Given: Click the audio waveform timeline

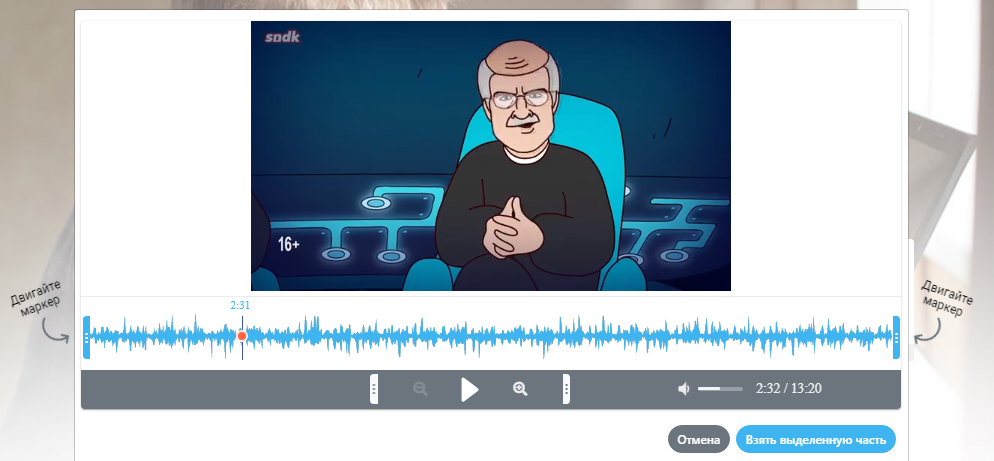Looking at the screenshot, I should (491, 337).
